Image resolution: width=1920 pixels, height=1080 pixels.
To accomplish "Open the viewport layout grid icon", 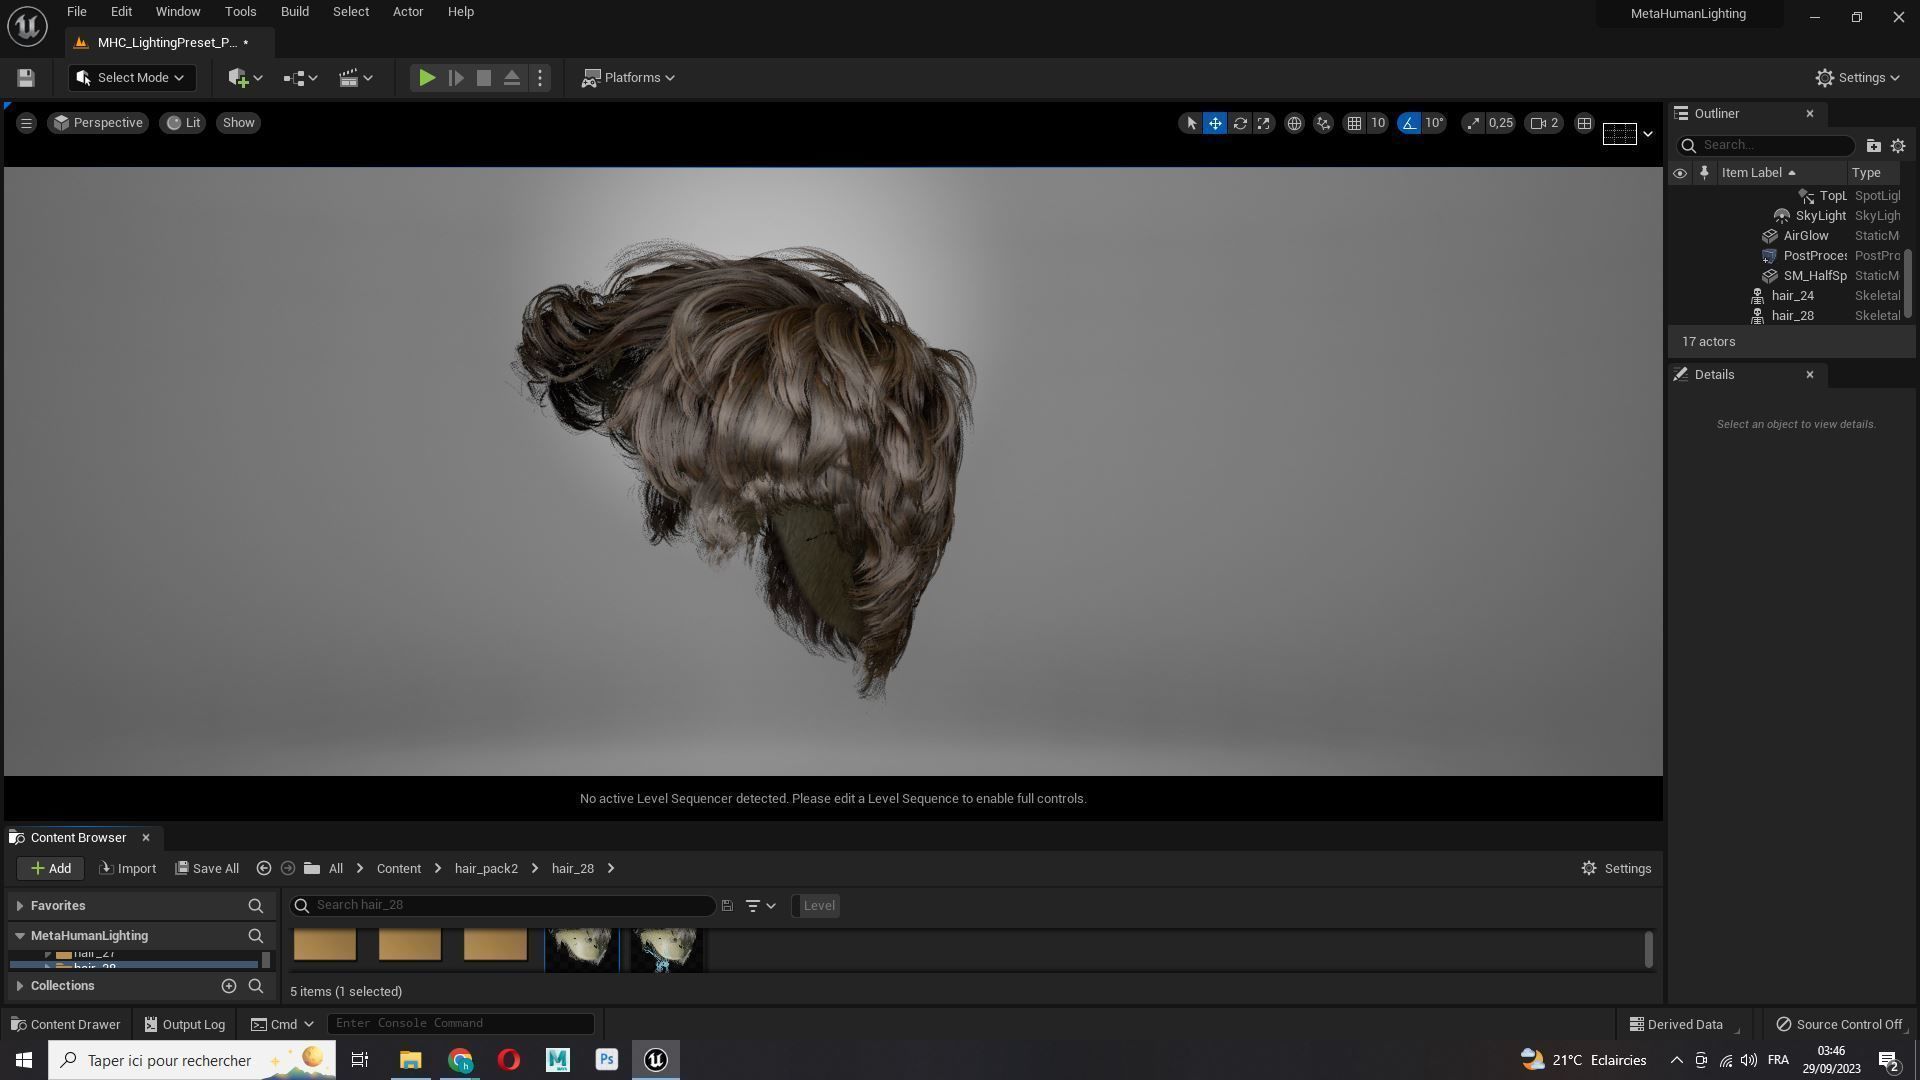I will 1584,123.
